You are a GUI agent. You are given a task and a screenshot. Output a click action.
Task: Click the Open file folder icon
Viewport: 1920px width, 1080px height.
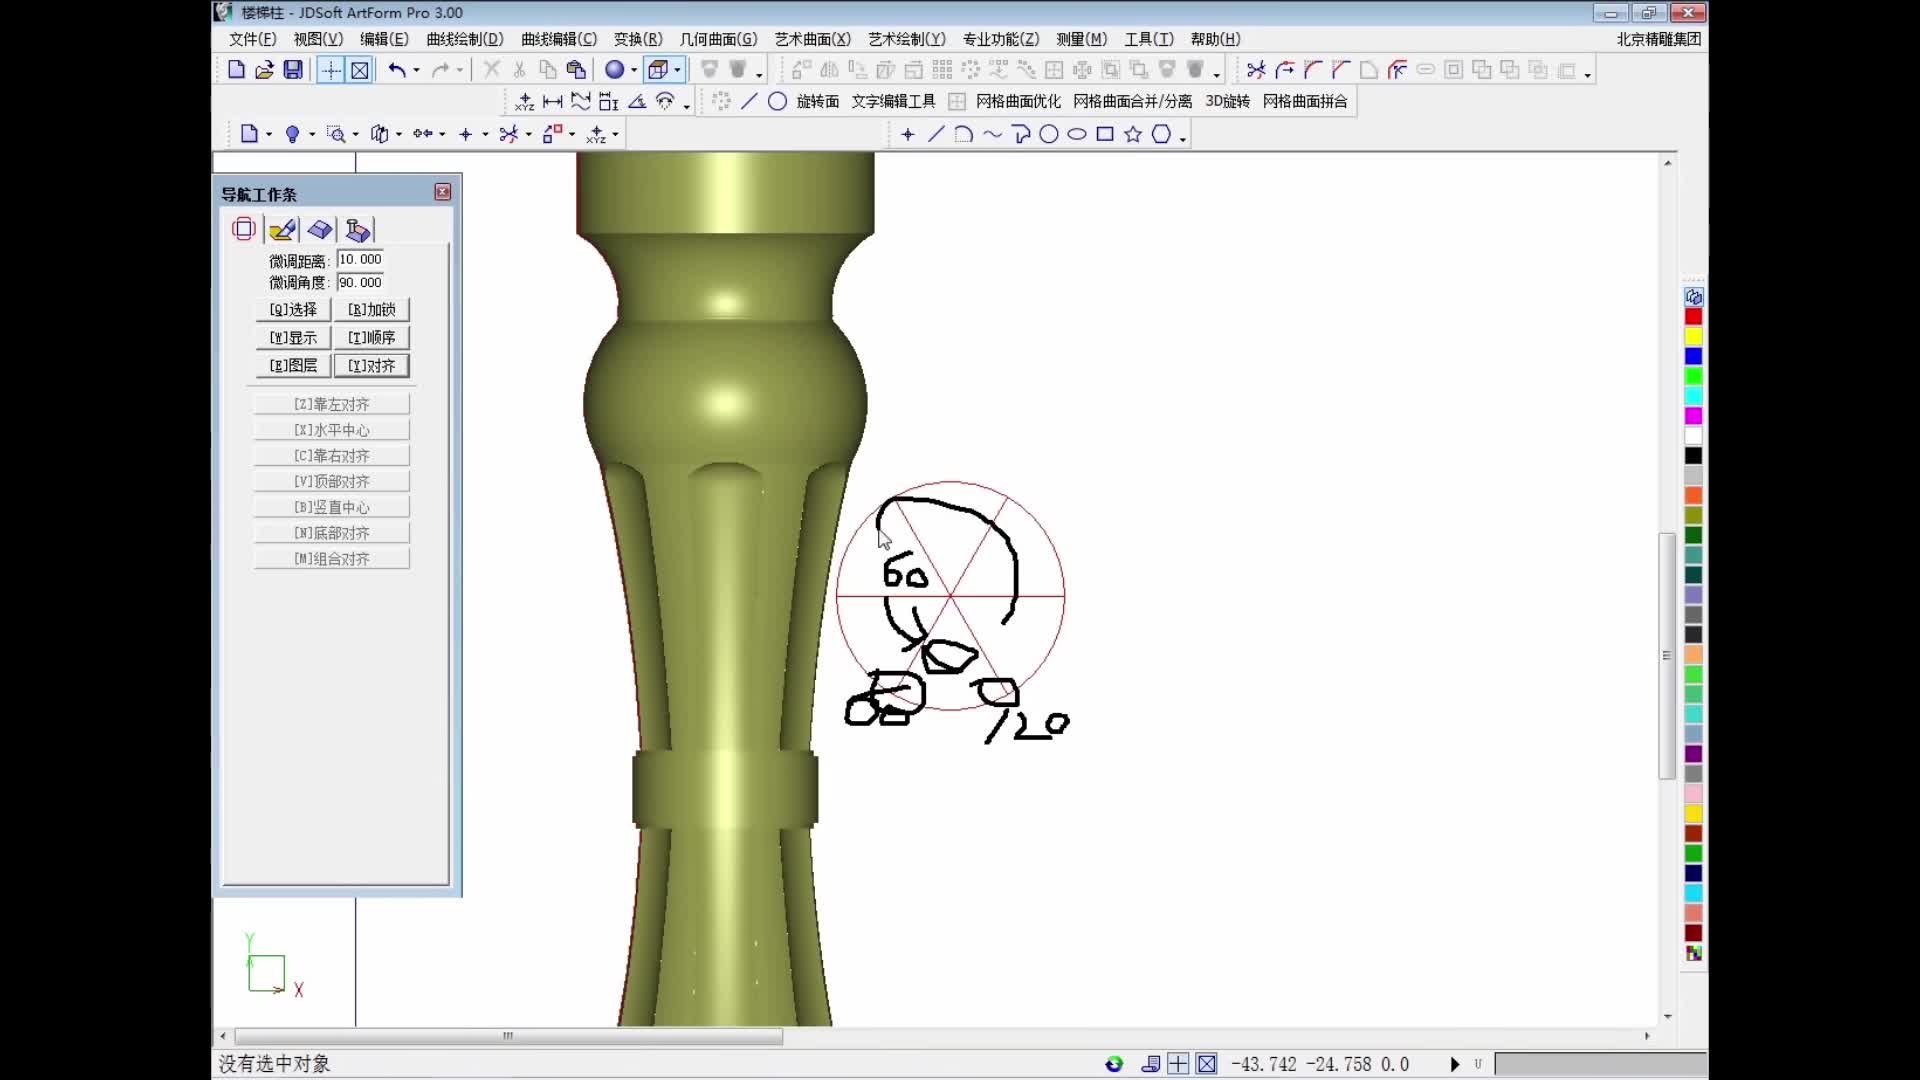264,70
